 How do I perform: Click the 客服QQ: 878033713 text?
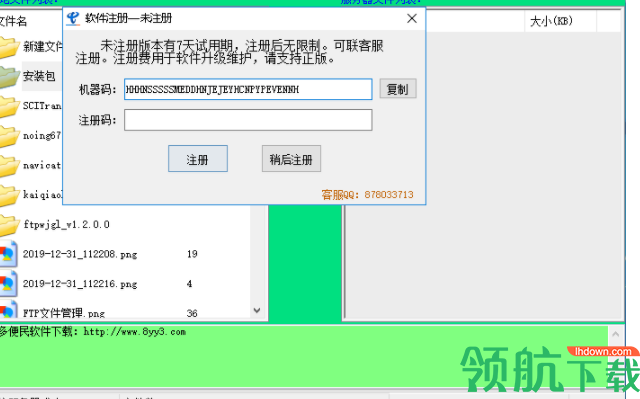[367, 195]
